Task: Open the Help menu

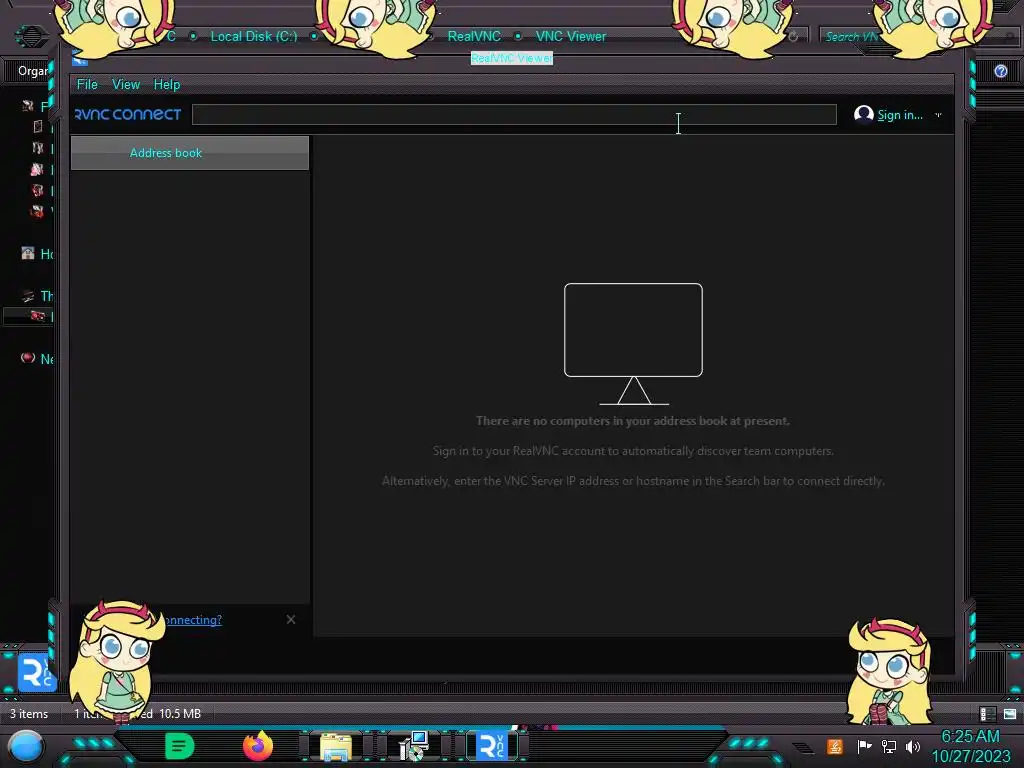Action: [x=167, y=84]
